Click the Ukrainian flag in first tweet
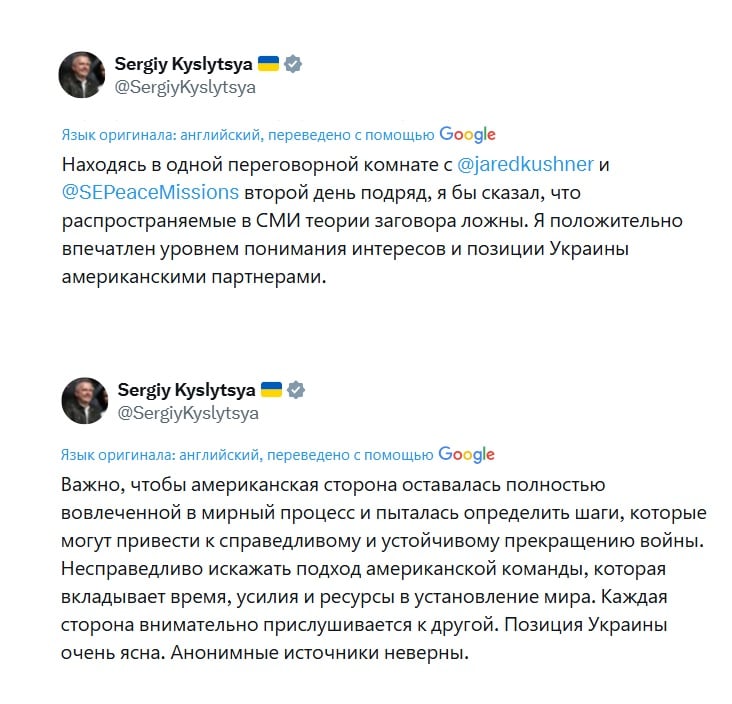The image size is (732, 704). tap(268, 64)
